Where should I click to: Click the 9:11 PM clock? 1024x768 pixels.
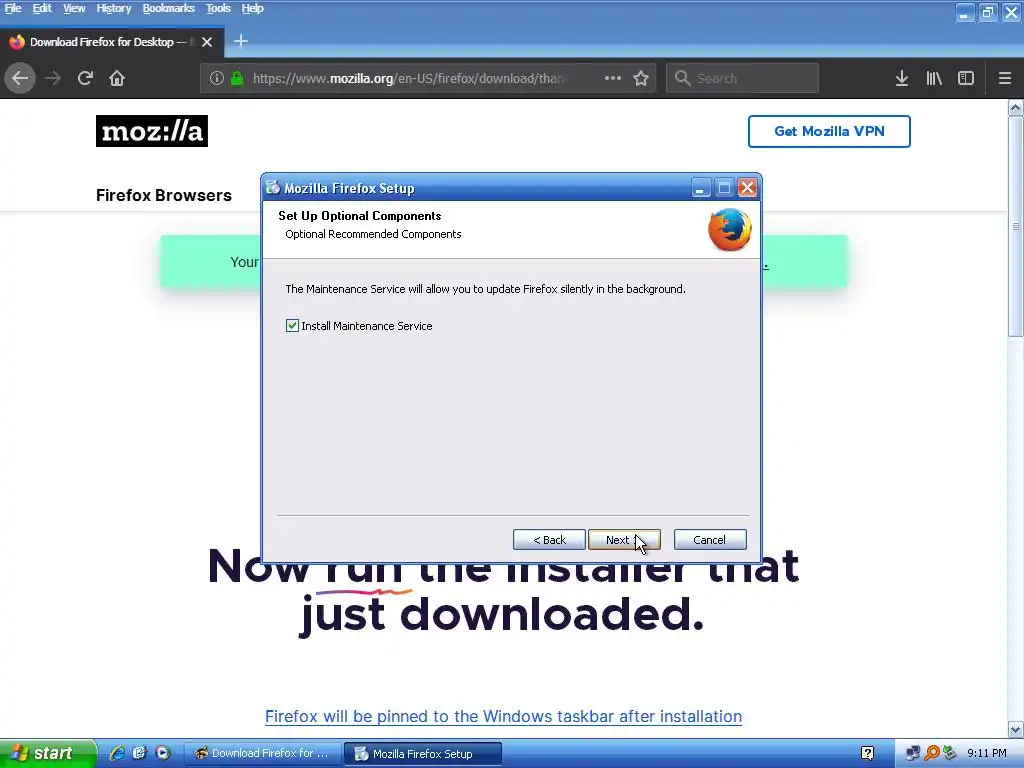coord(987,754)
